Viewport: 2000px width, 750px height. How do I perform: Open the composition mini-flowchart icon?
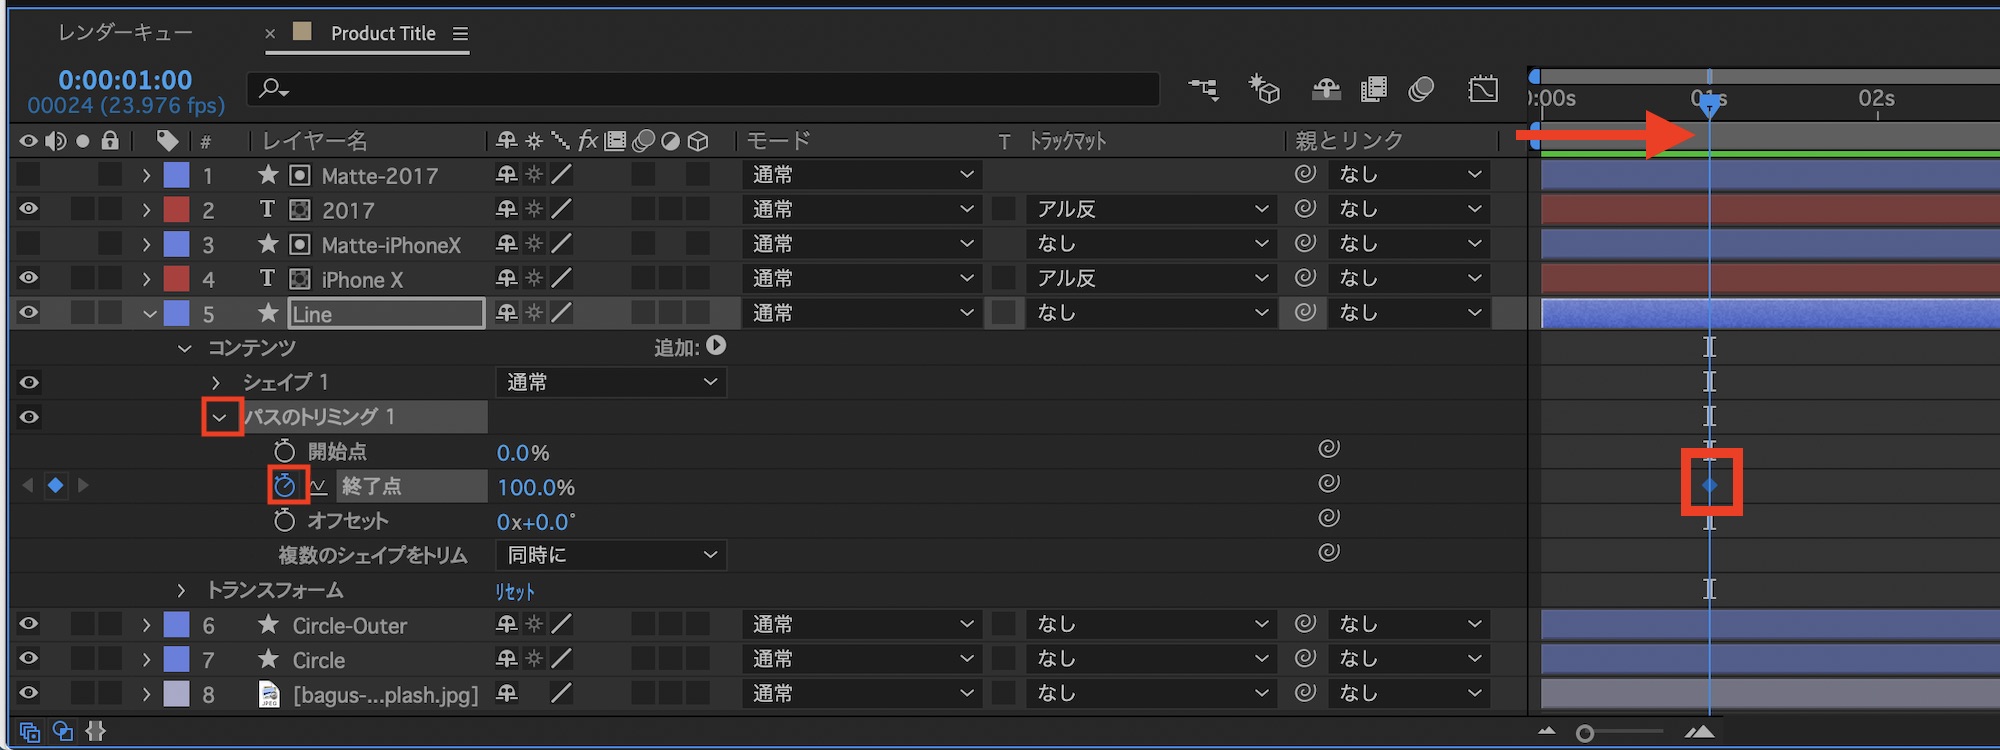1203,90
